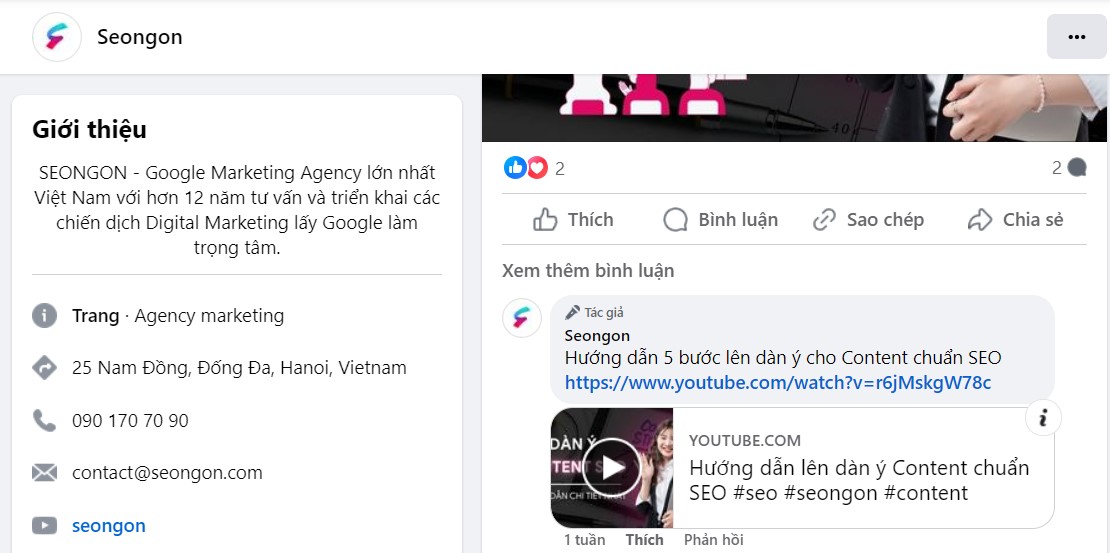Click comment text Hướng dẫn 5 bước
This screenshot has height=553, width=1110.
tap(783, 358)
